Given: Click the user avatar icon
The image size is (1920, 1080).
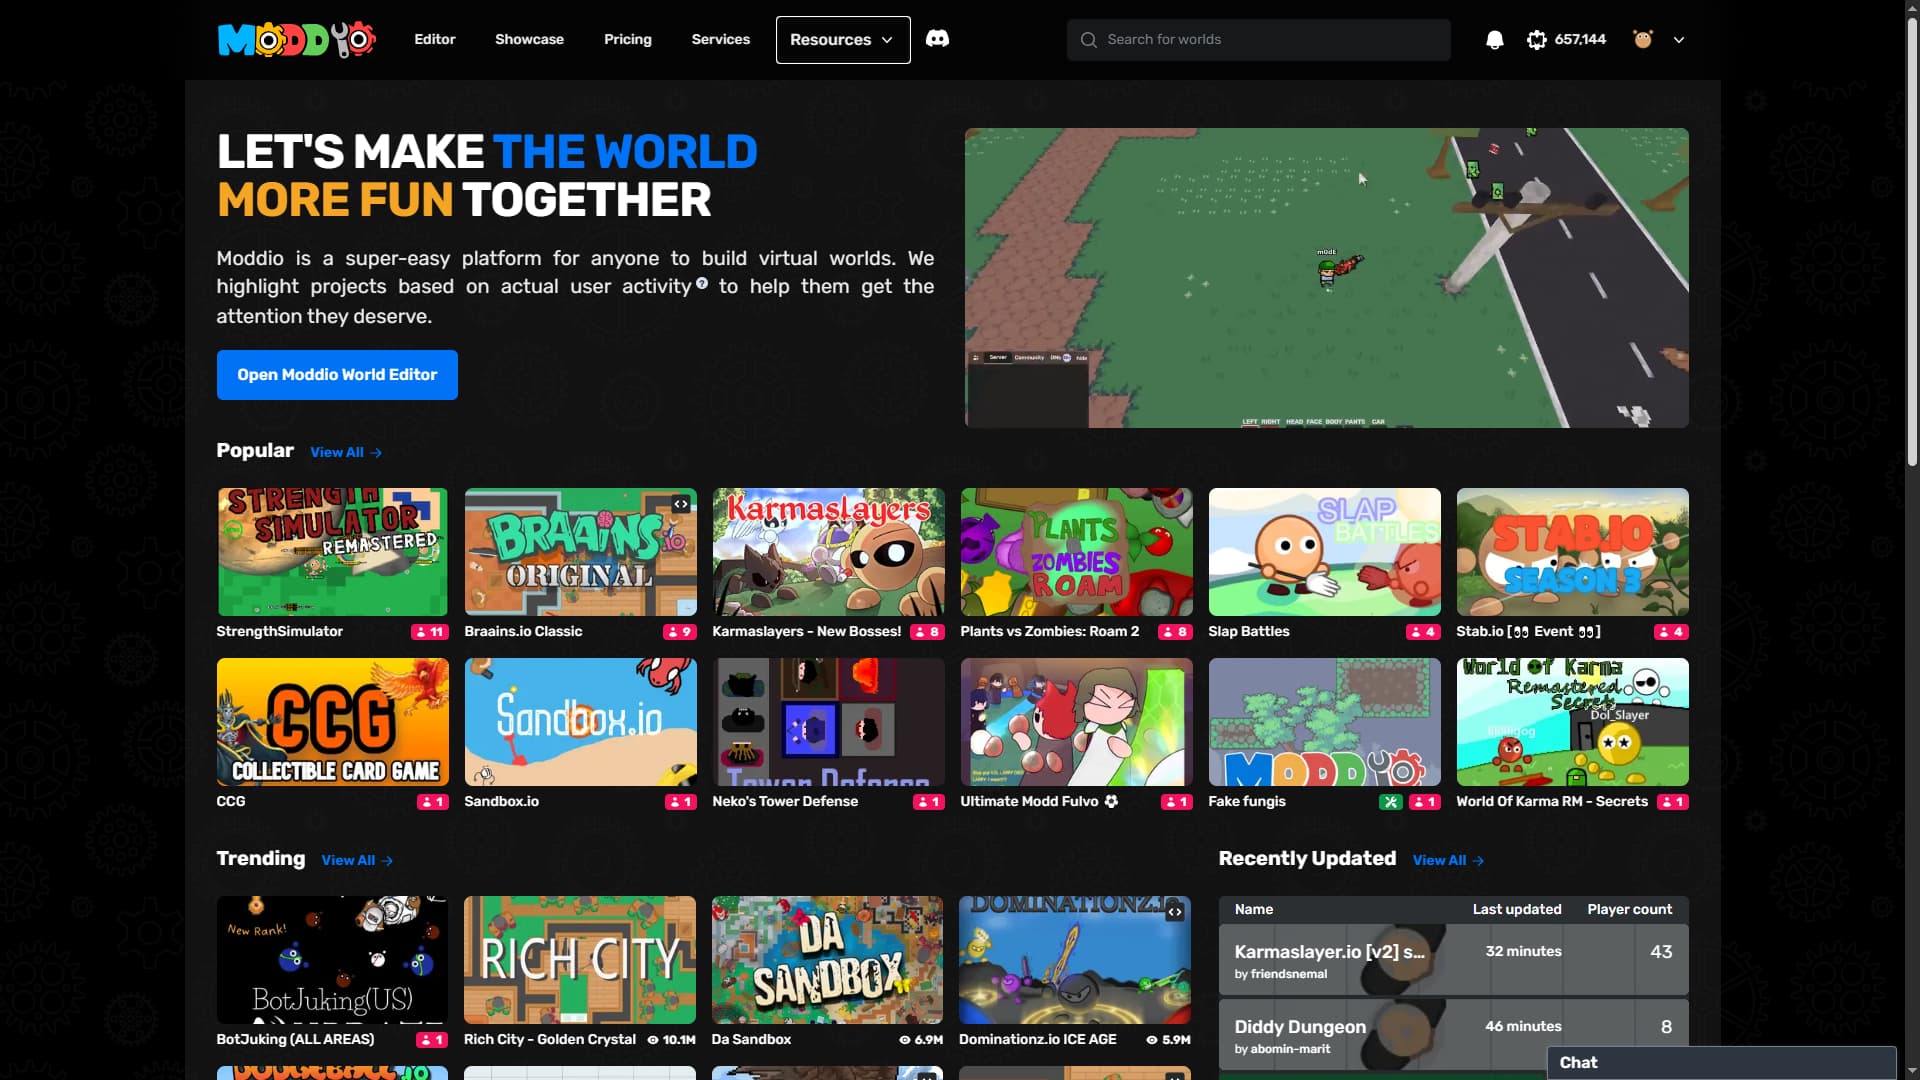Looking at the screenshot, I should [x=1642, y=40].
